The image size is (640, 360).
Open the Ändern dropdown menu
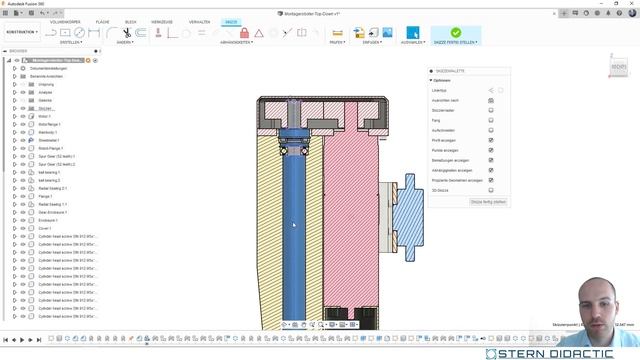[125, 42]
